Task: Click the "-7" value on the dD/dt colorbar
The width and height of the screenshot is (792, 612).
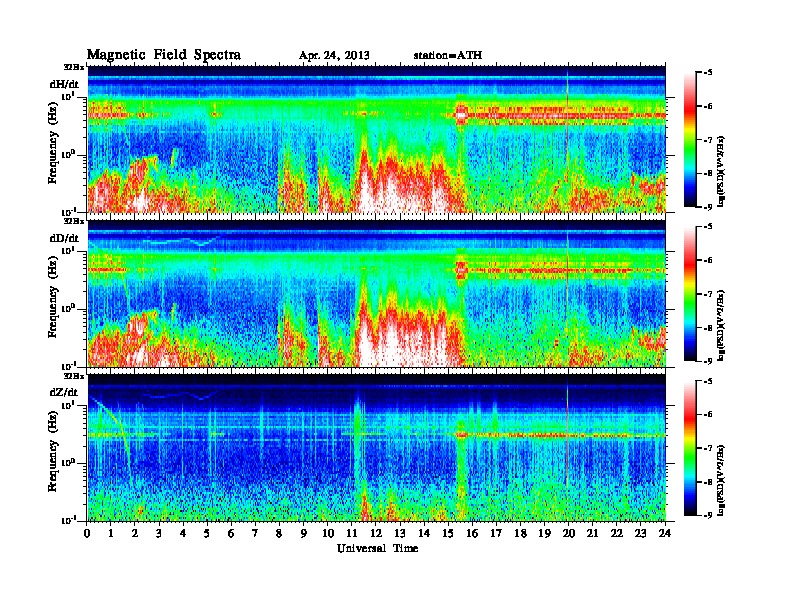Action: (x=707, y=293)
